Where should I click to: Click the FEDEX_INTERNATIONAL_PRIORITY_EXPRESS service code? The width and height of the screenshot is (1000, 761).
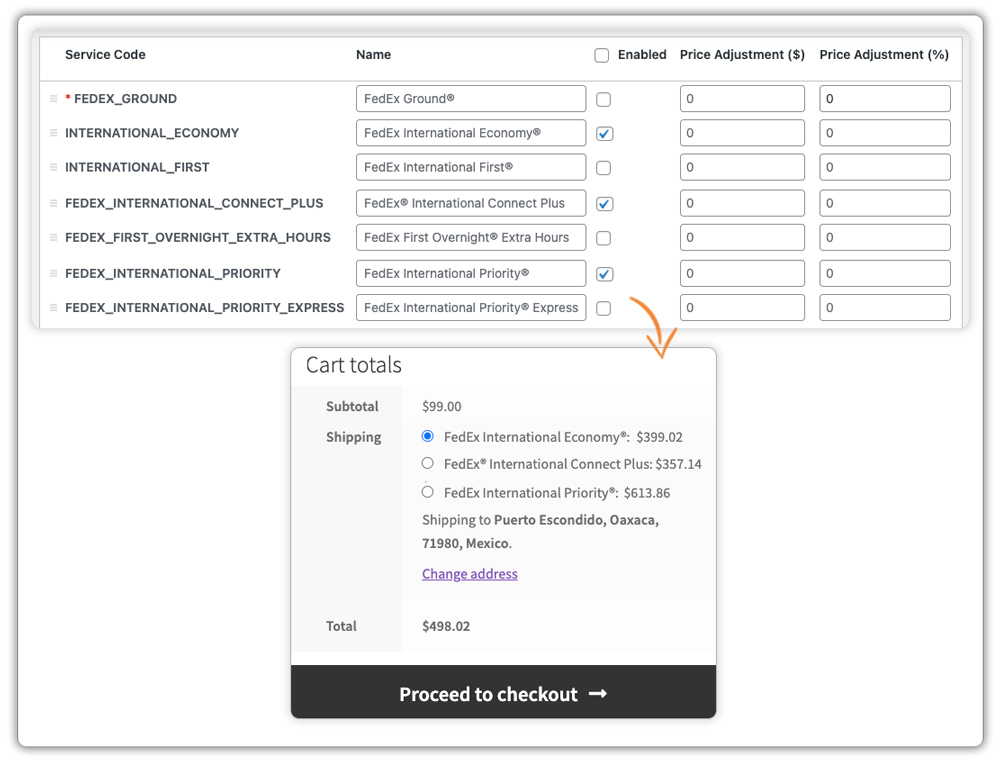click(205, 307)
